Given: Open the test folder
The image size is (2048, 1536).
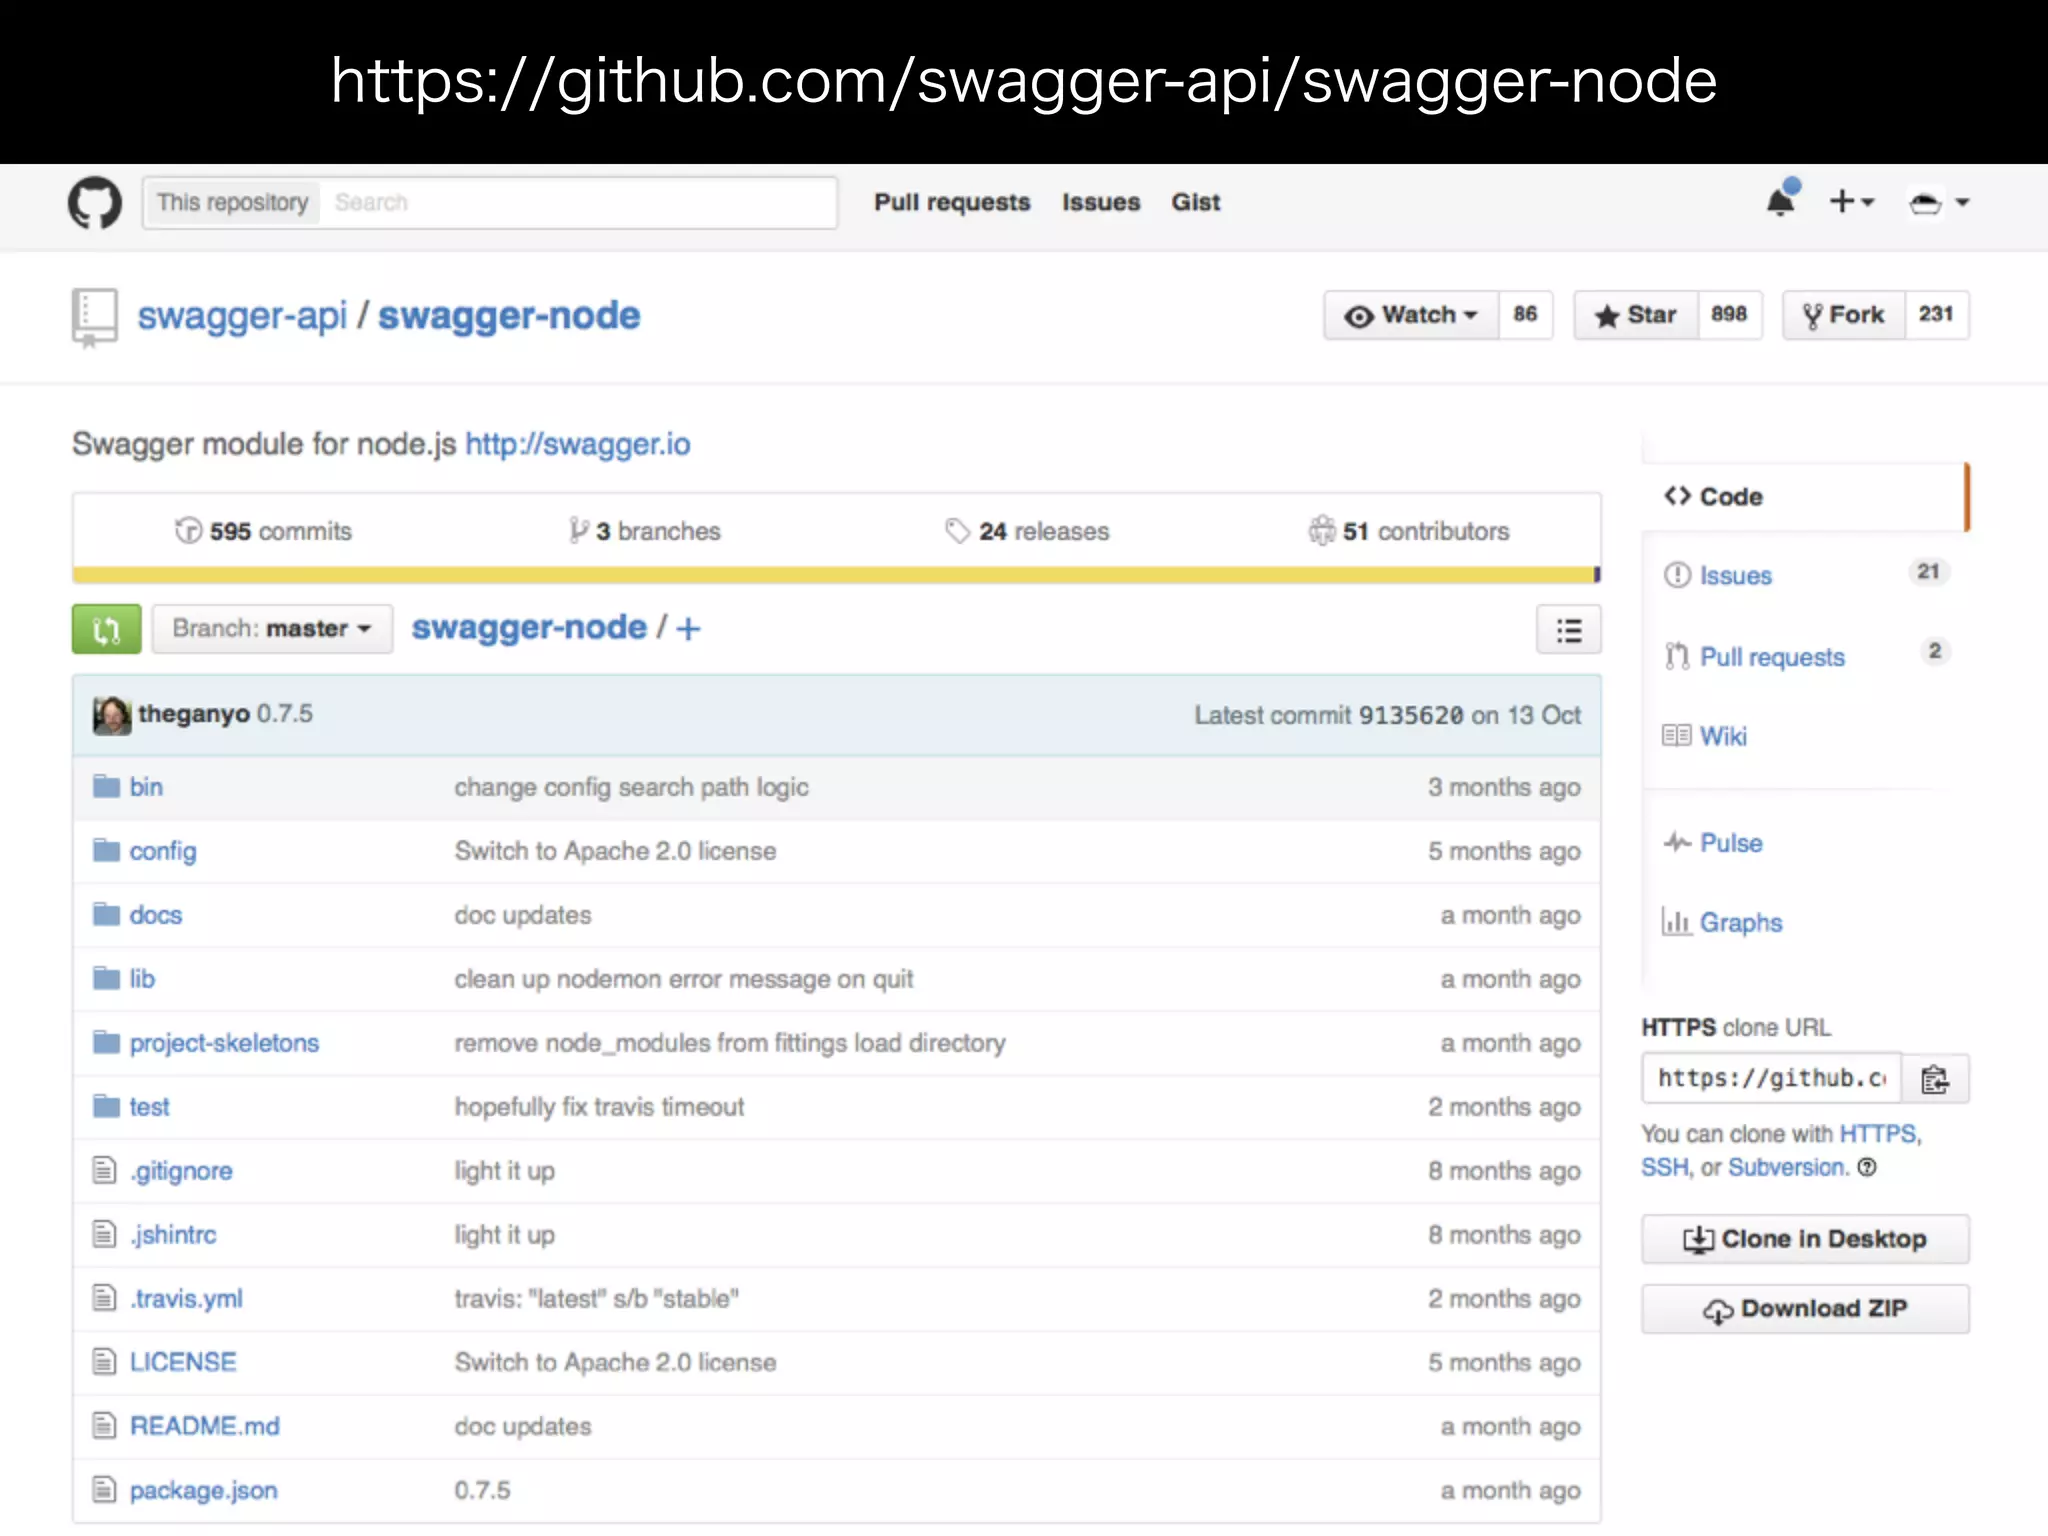Looking at the screenshot, I should pyautogui.click(x=149, y=1107).
